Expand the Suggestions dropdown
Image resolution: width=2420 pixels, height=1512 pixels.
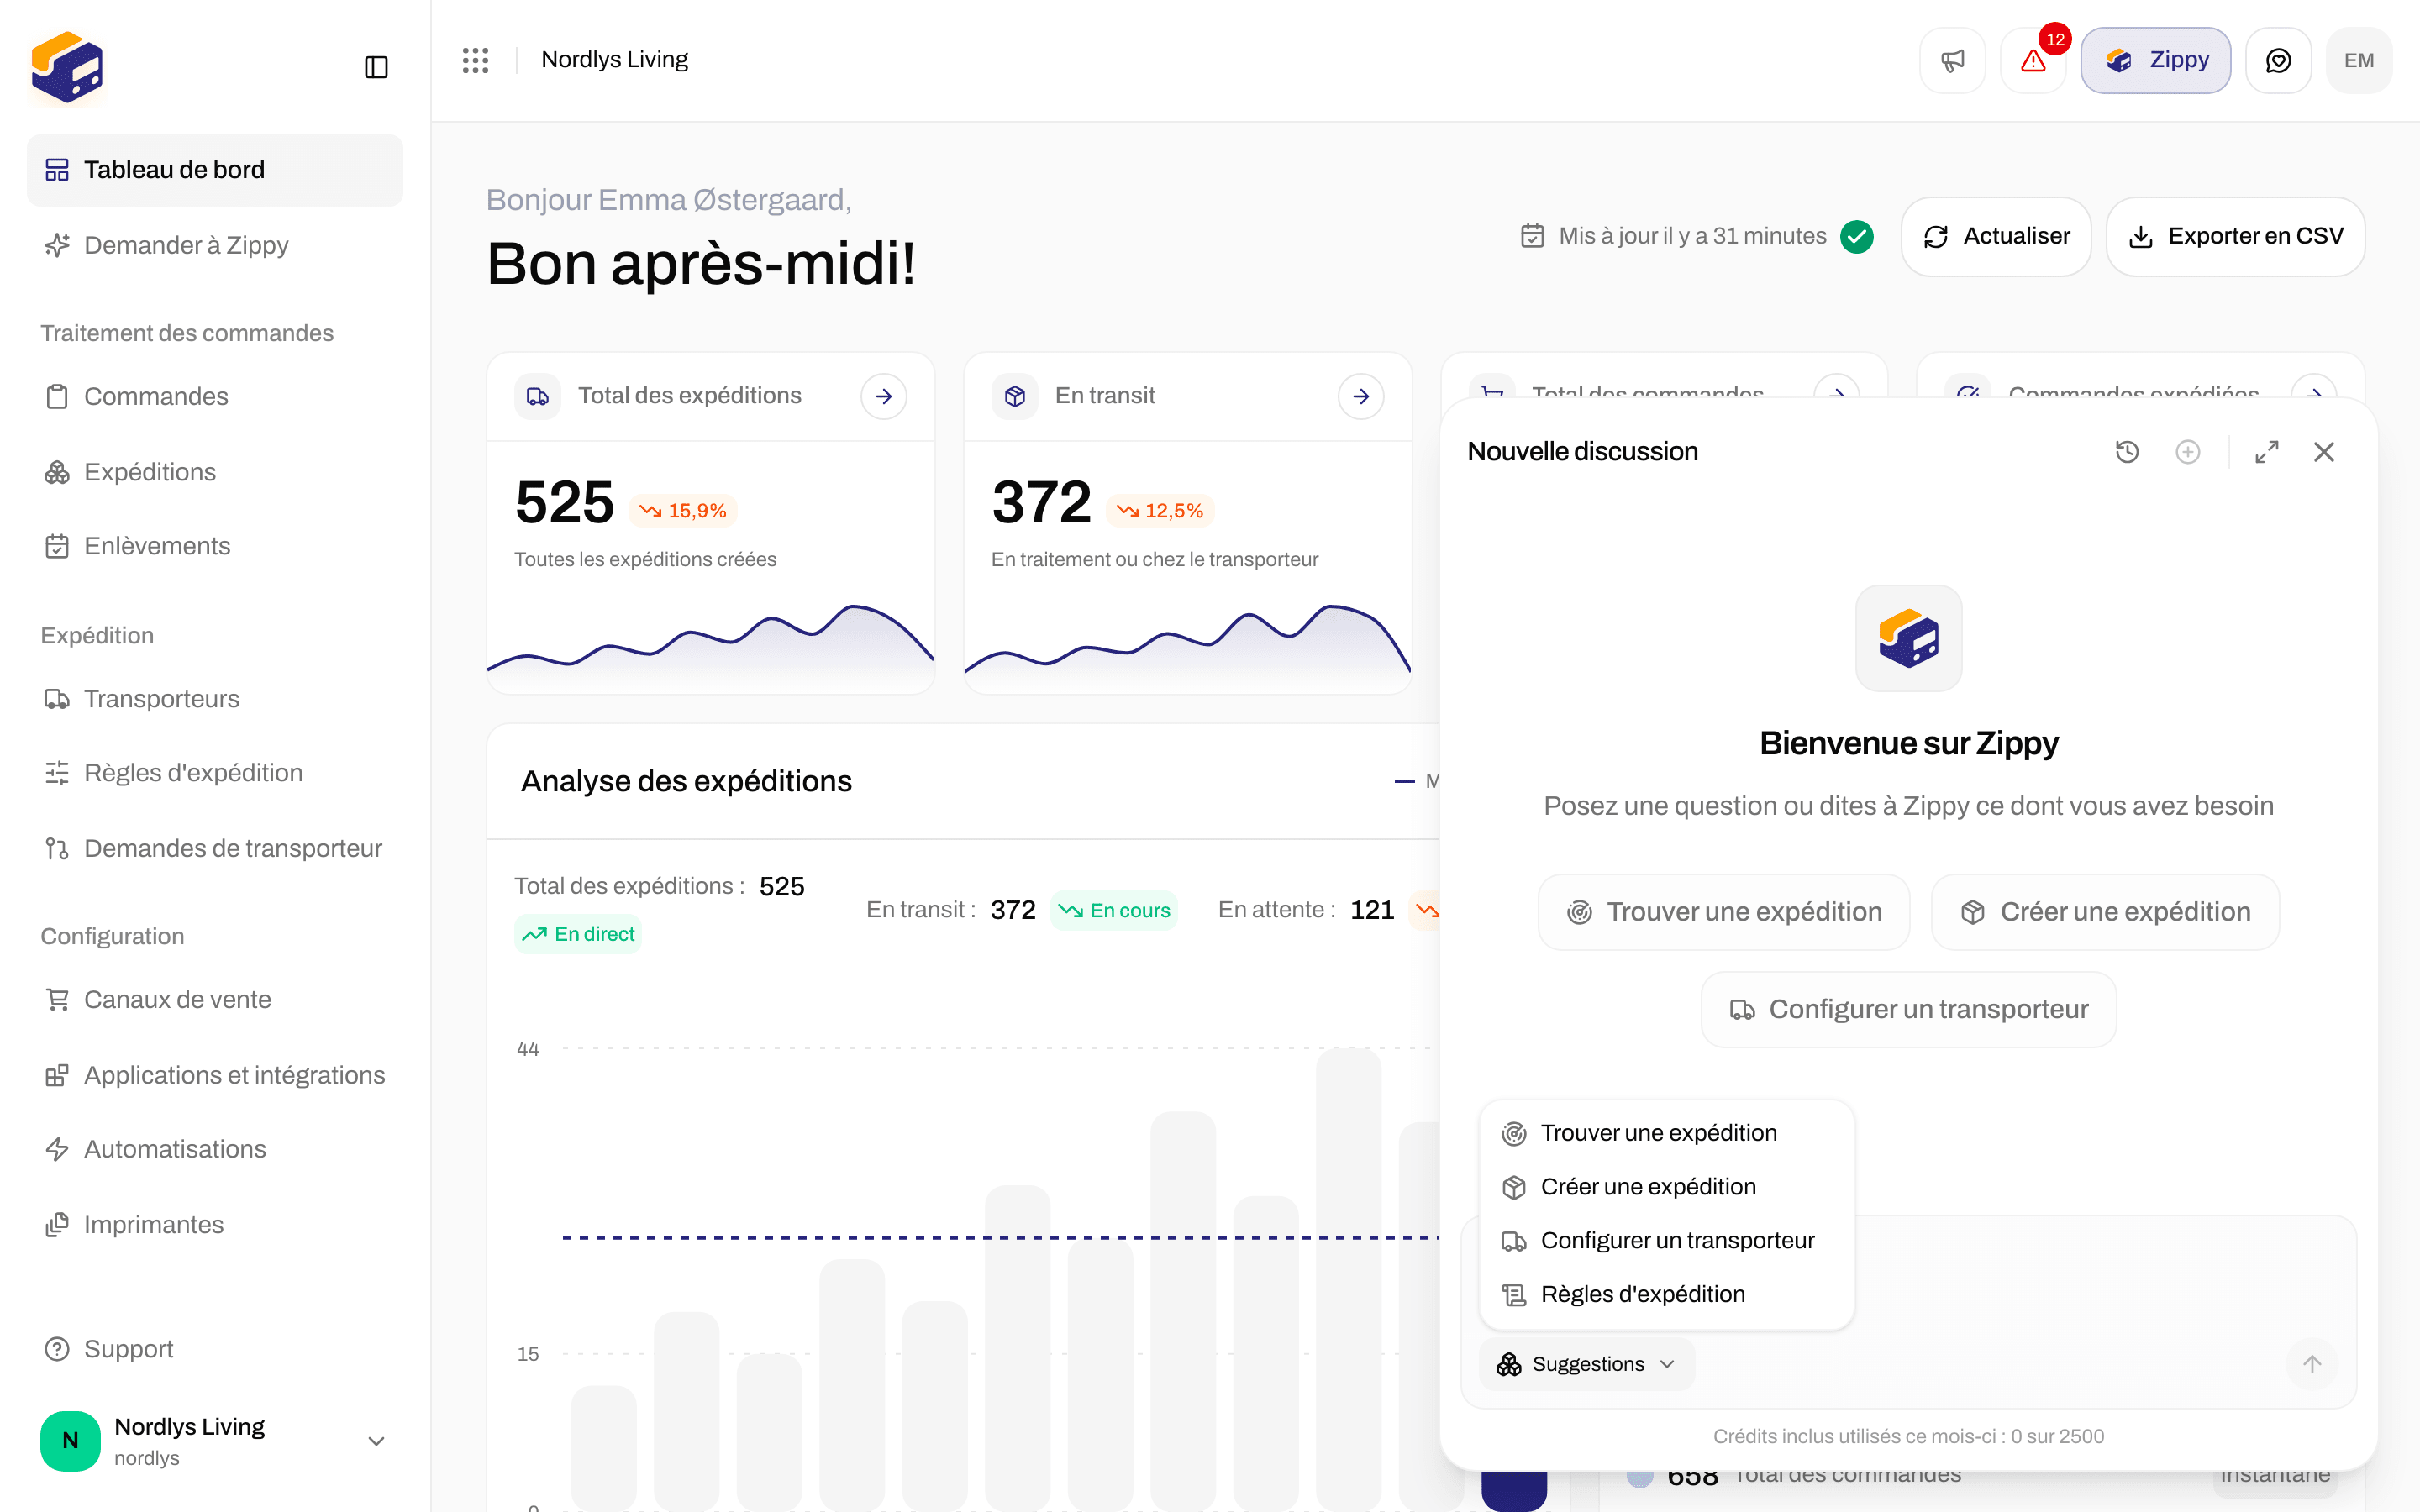(x=1586, y=1364)
